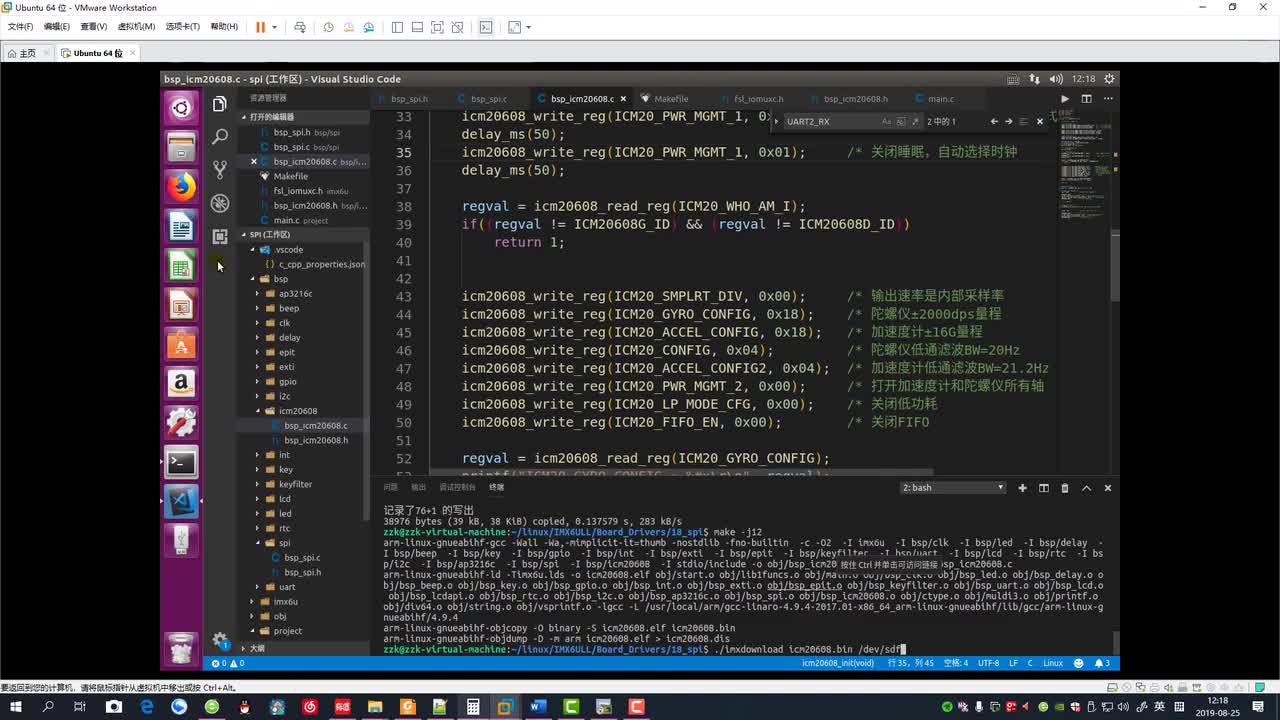Open VMware power options dropdown arrow

(274, 27)
